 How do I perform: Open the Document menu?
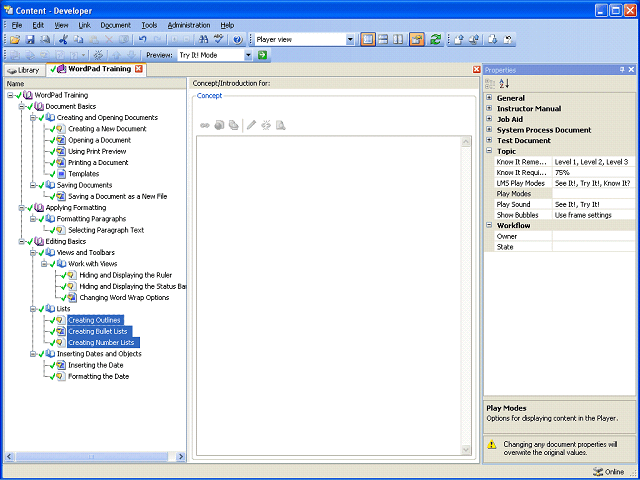116,25
